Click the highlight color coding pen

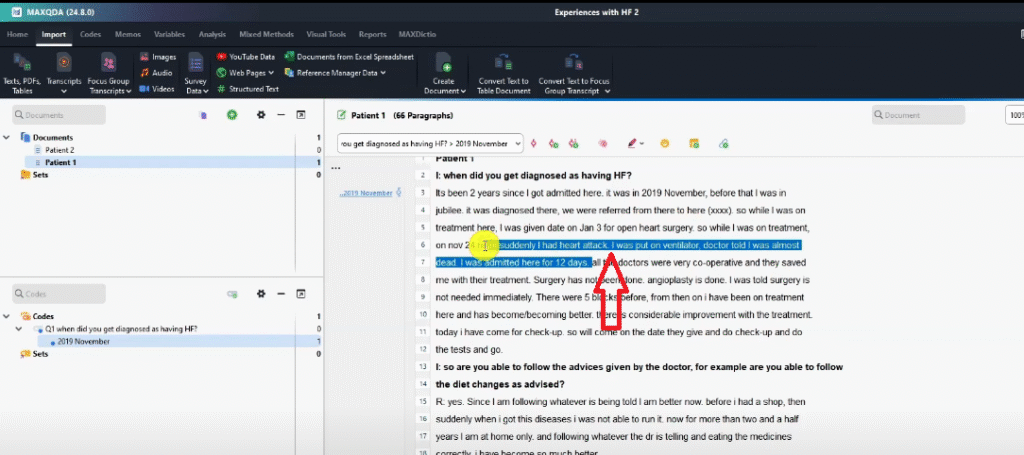click(x=632, y=144)
